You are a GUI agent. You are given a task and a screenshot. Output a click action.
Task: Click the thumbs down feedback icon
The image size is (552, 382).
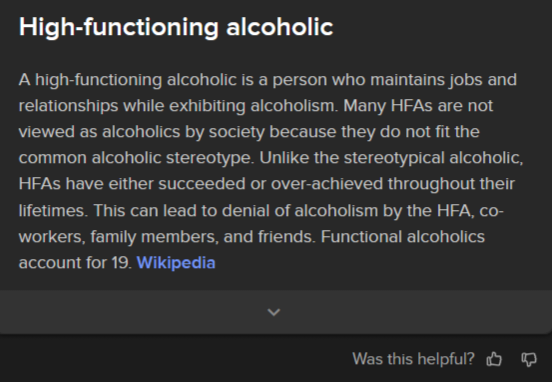click(x=529, y=359)
